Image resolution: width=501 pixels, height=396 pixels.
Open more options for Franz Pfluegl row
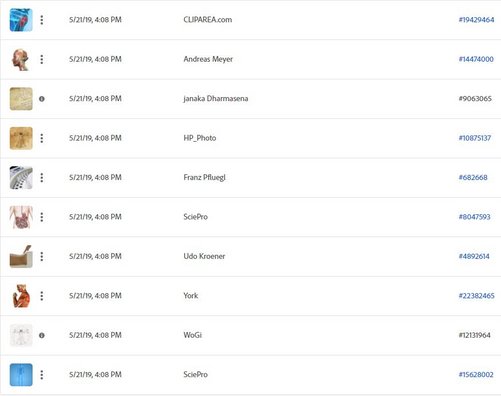[42, 177]
